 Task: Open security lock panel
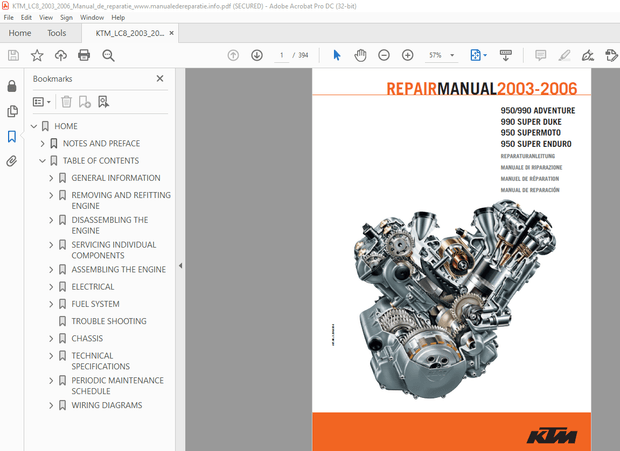tap(12, 86)
